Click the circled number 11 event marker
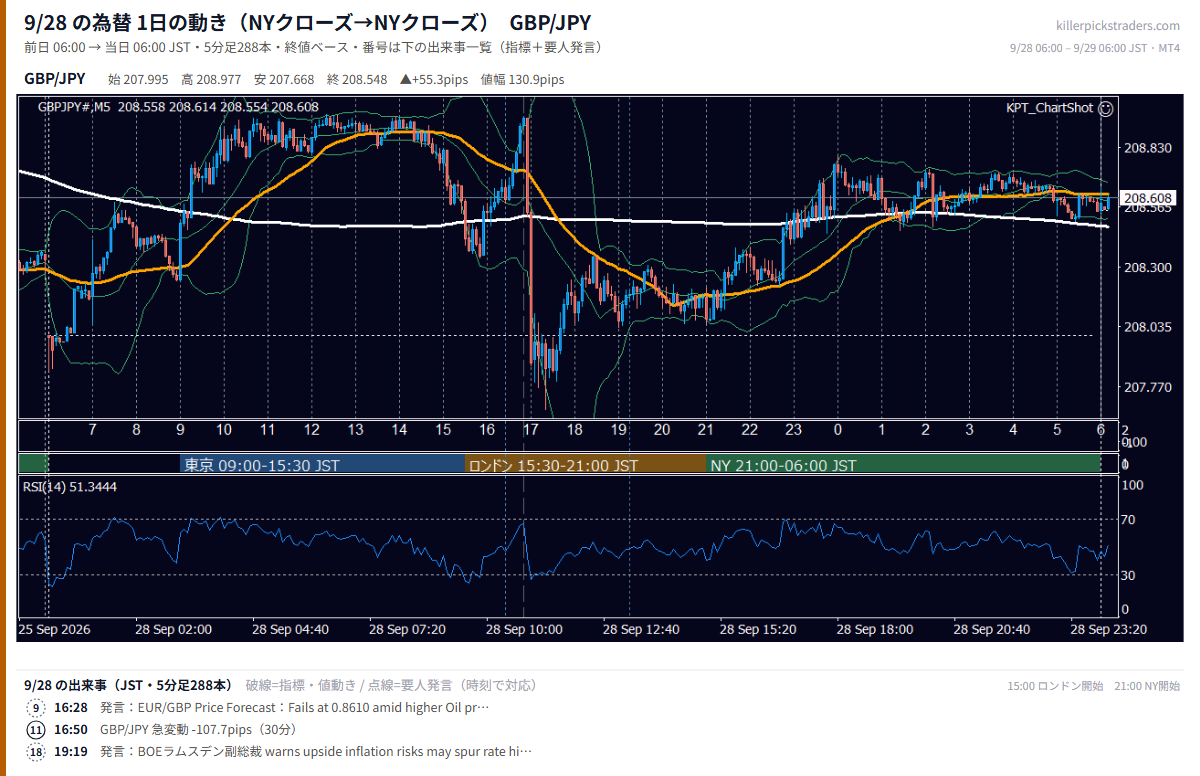Image resolution: width=1200 pixels, height=776 pixels. pyautogui.click(x=36, y=730)
